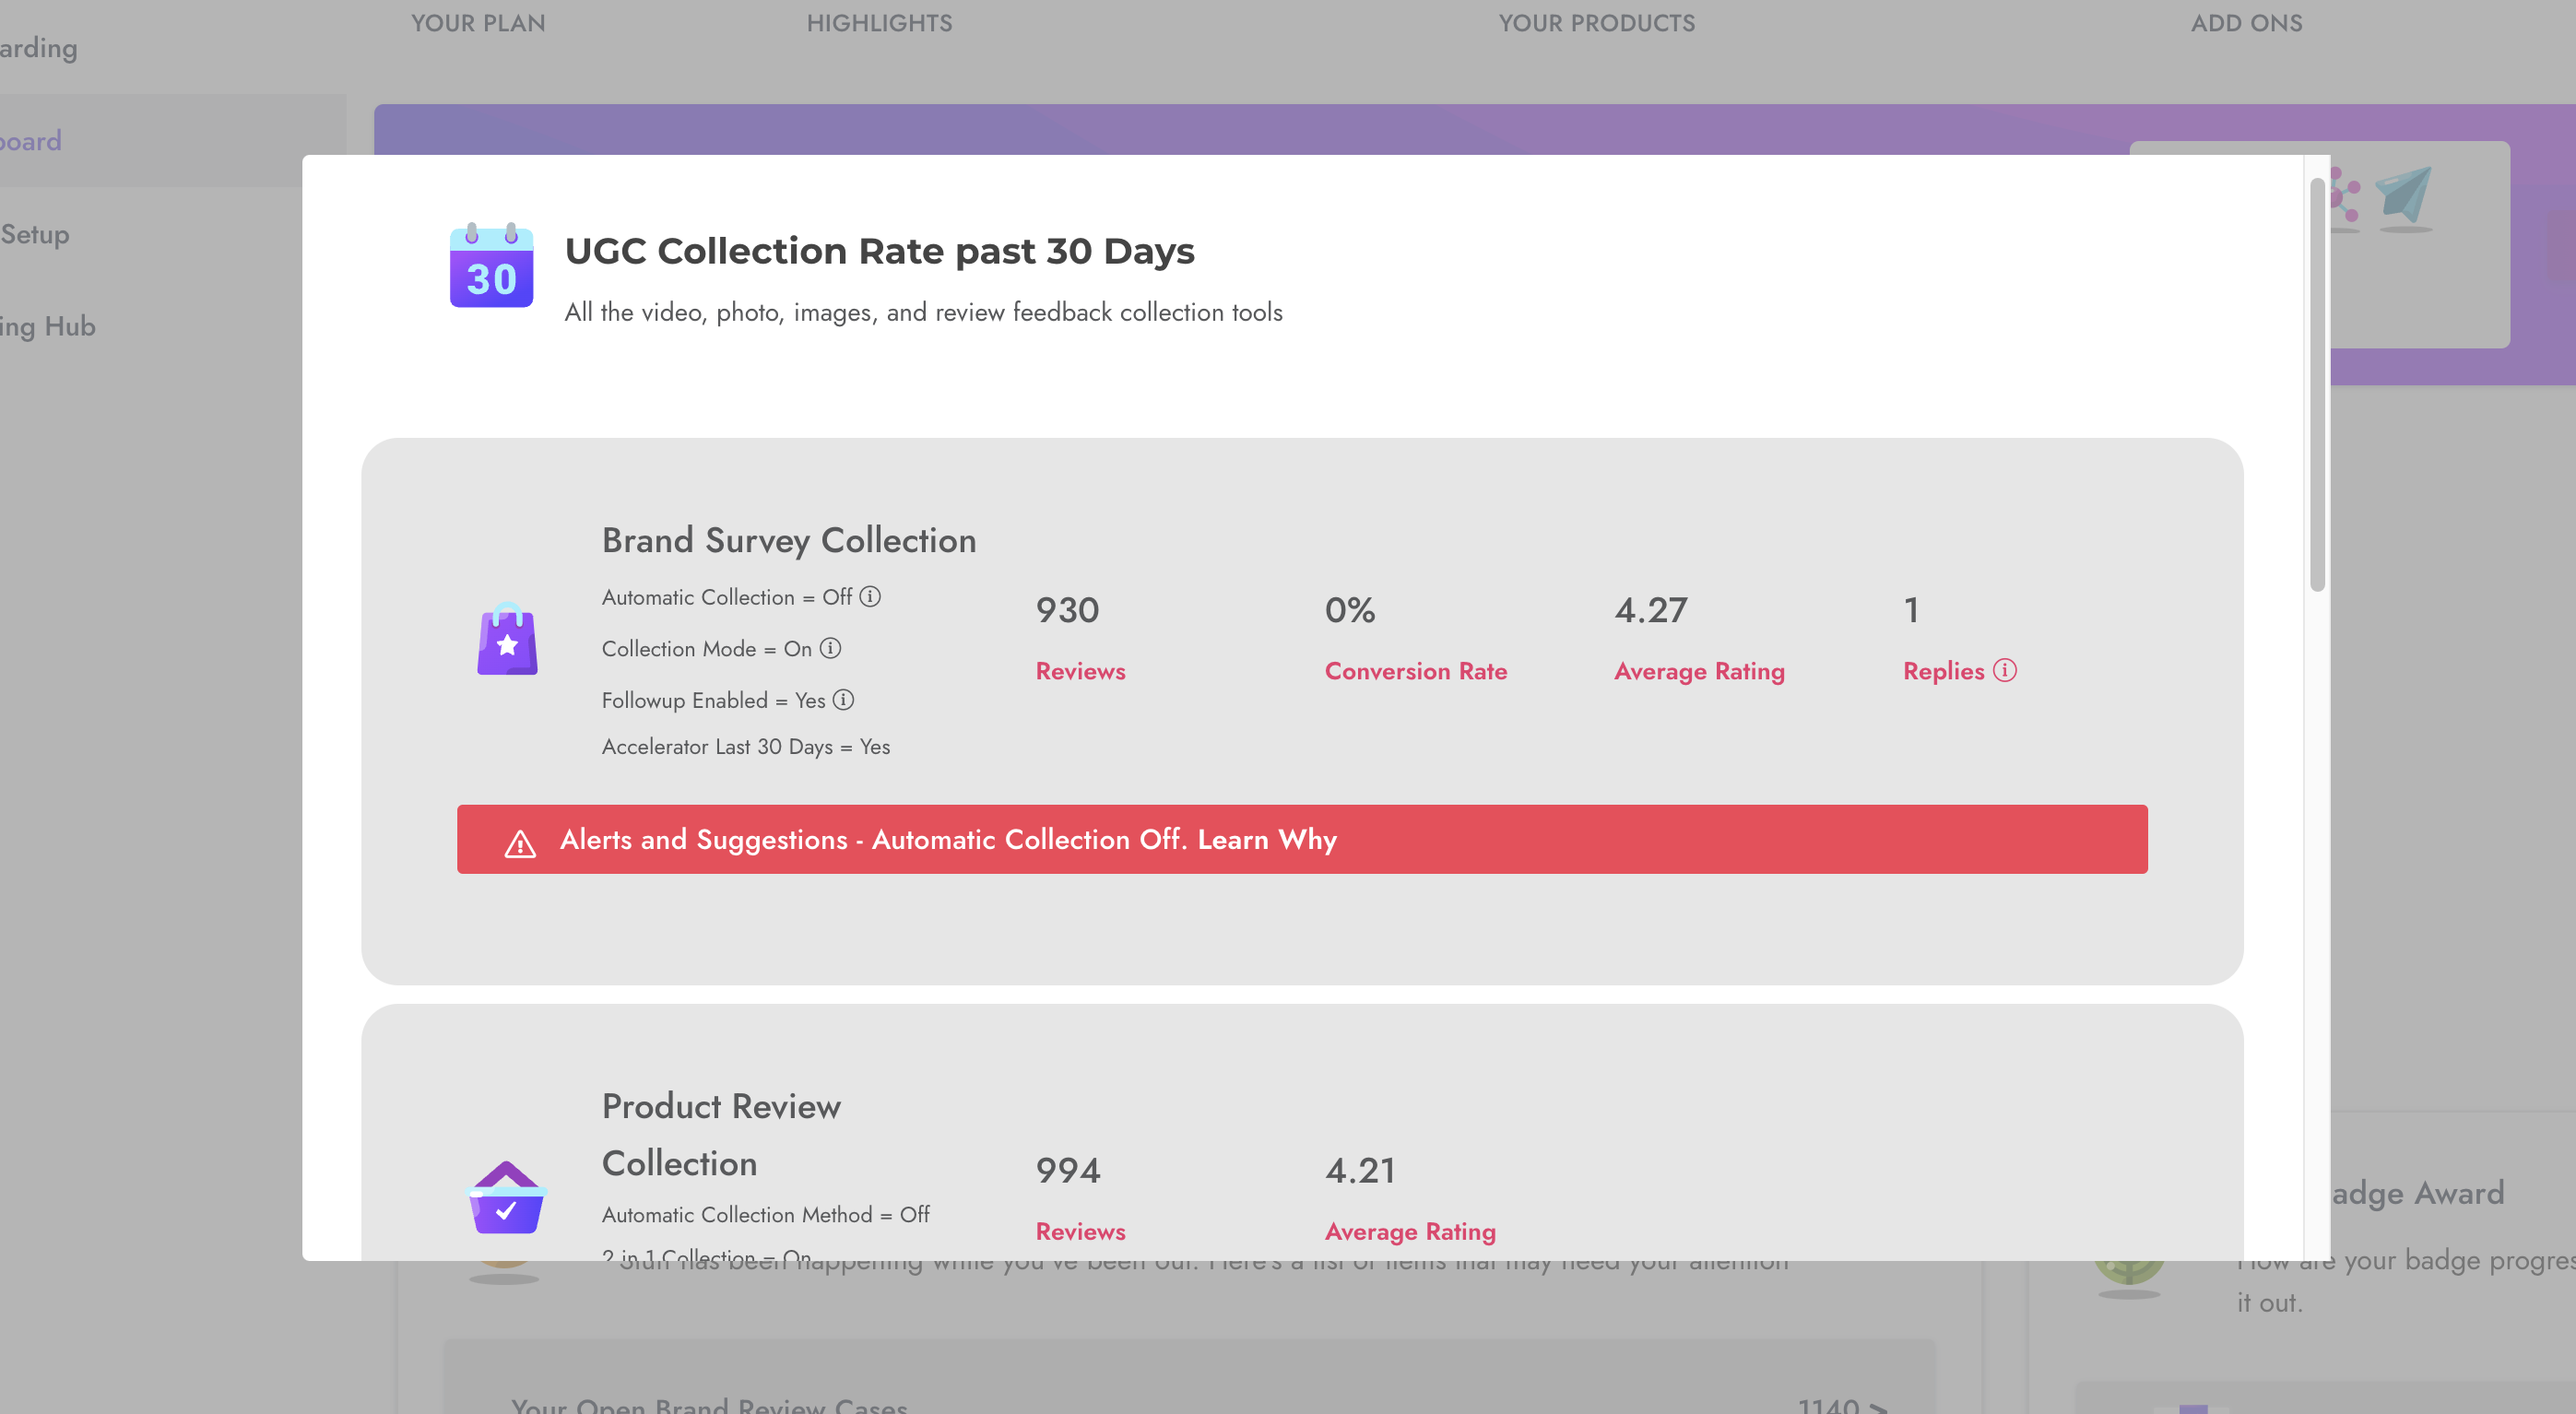
Task: Click the Product Review basket icon
Action: tap(506, 1198)
